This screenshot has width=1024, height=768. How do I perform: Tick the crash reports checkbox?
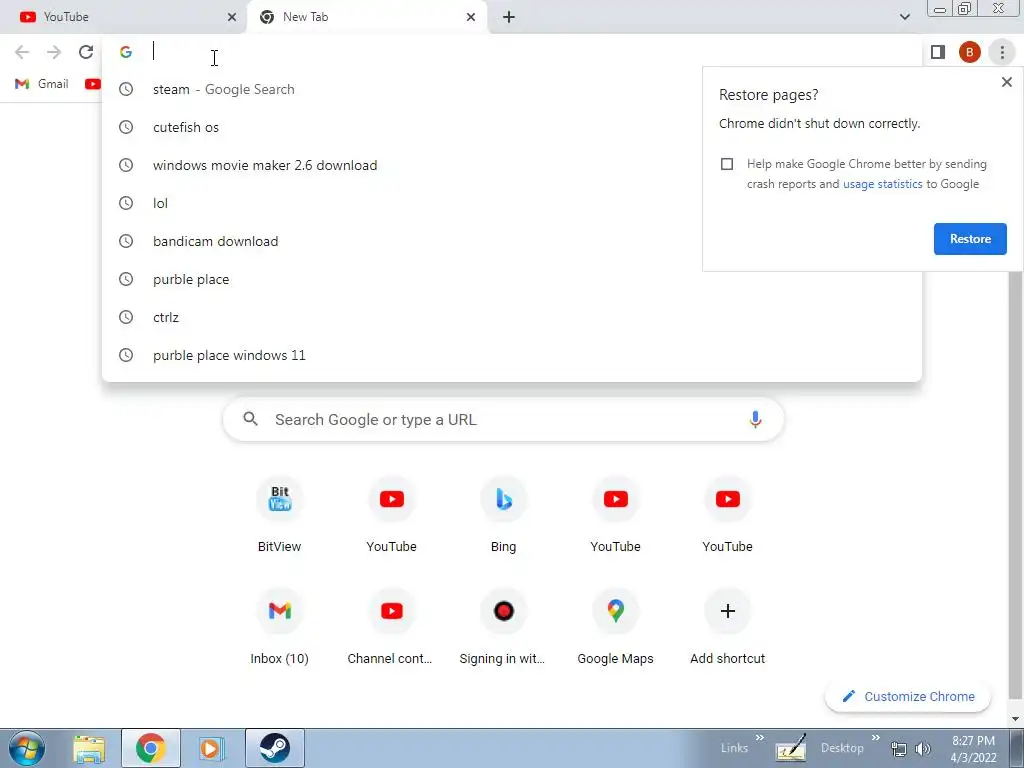pyautogui.click(x=727, y=164)
